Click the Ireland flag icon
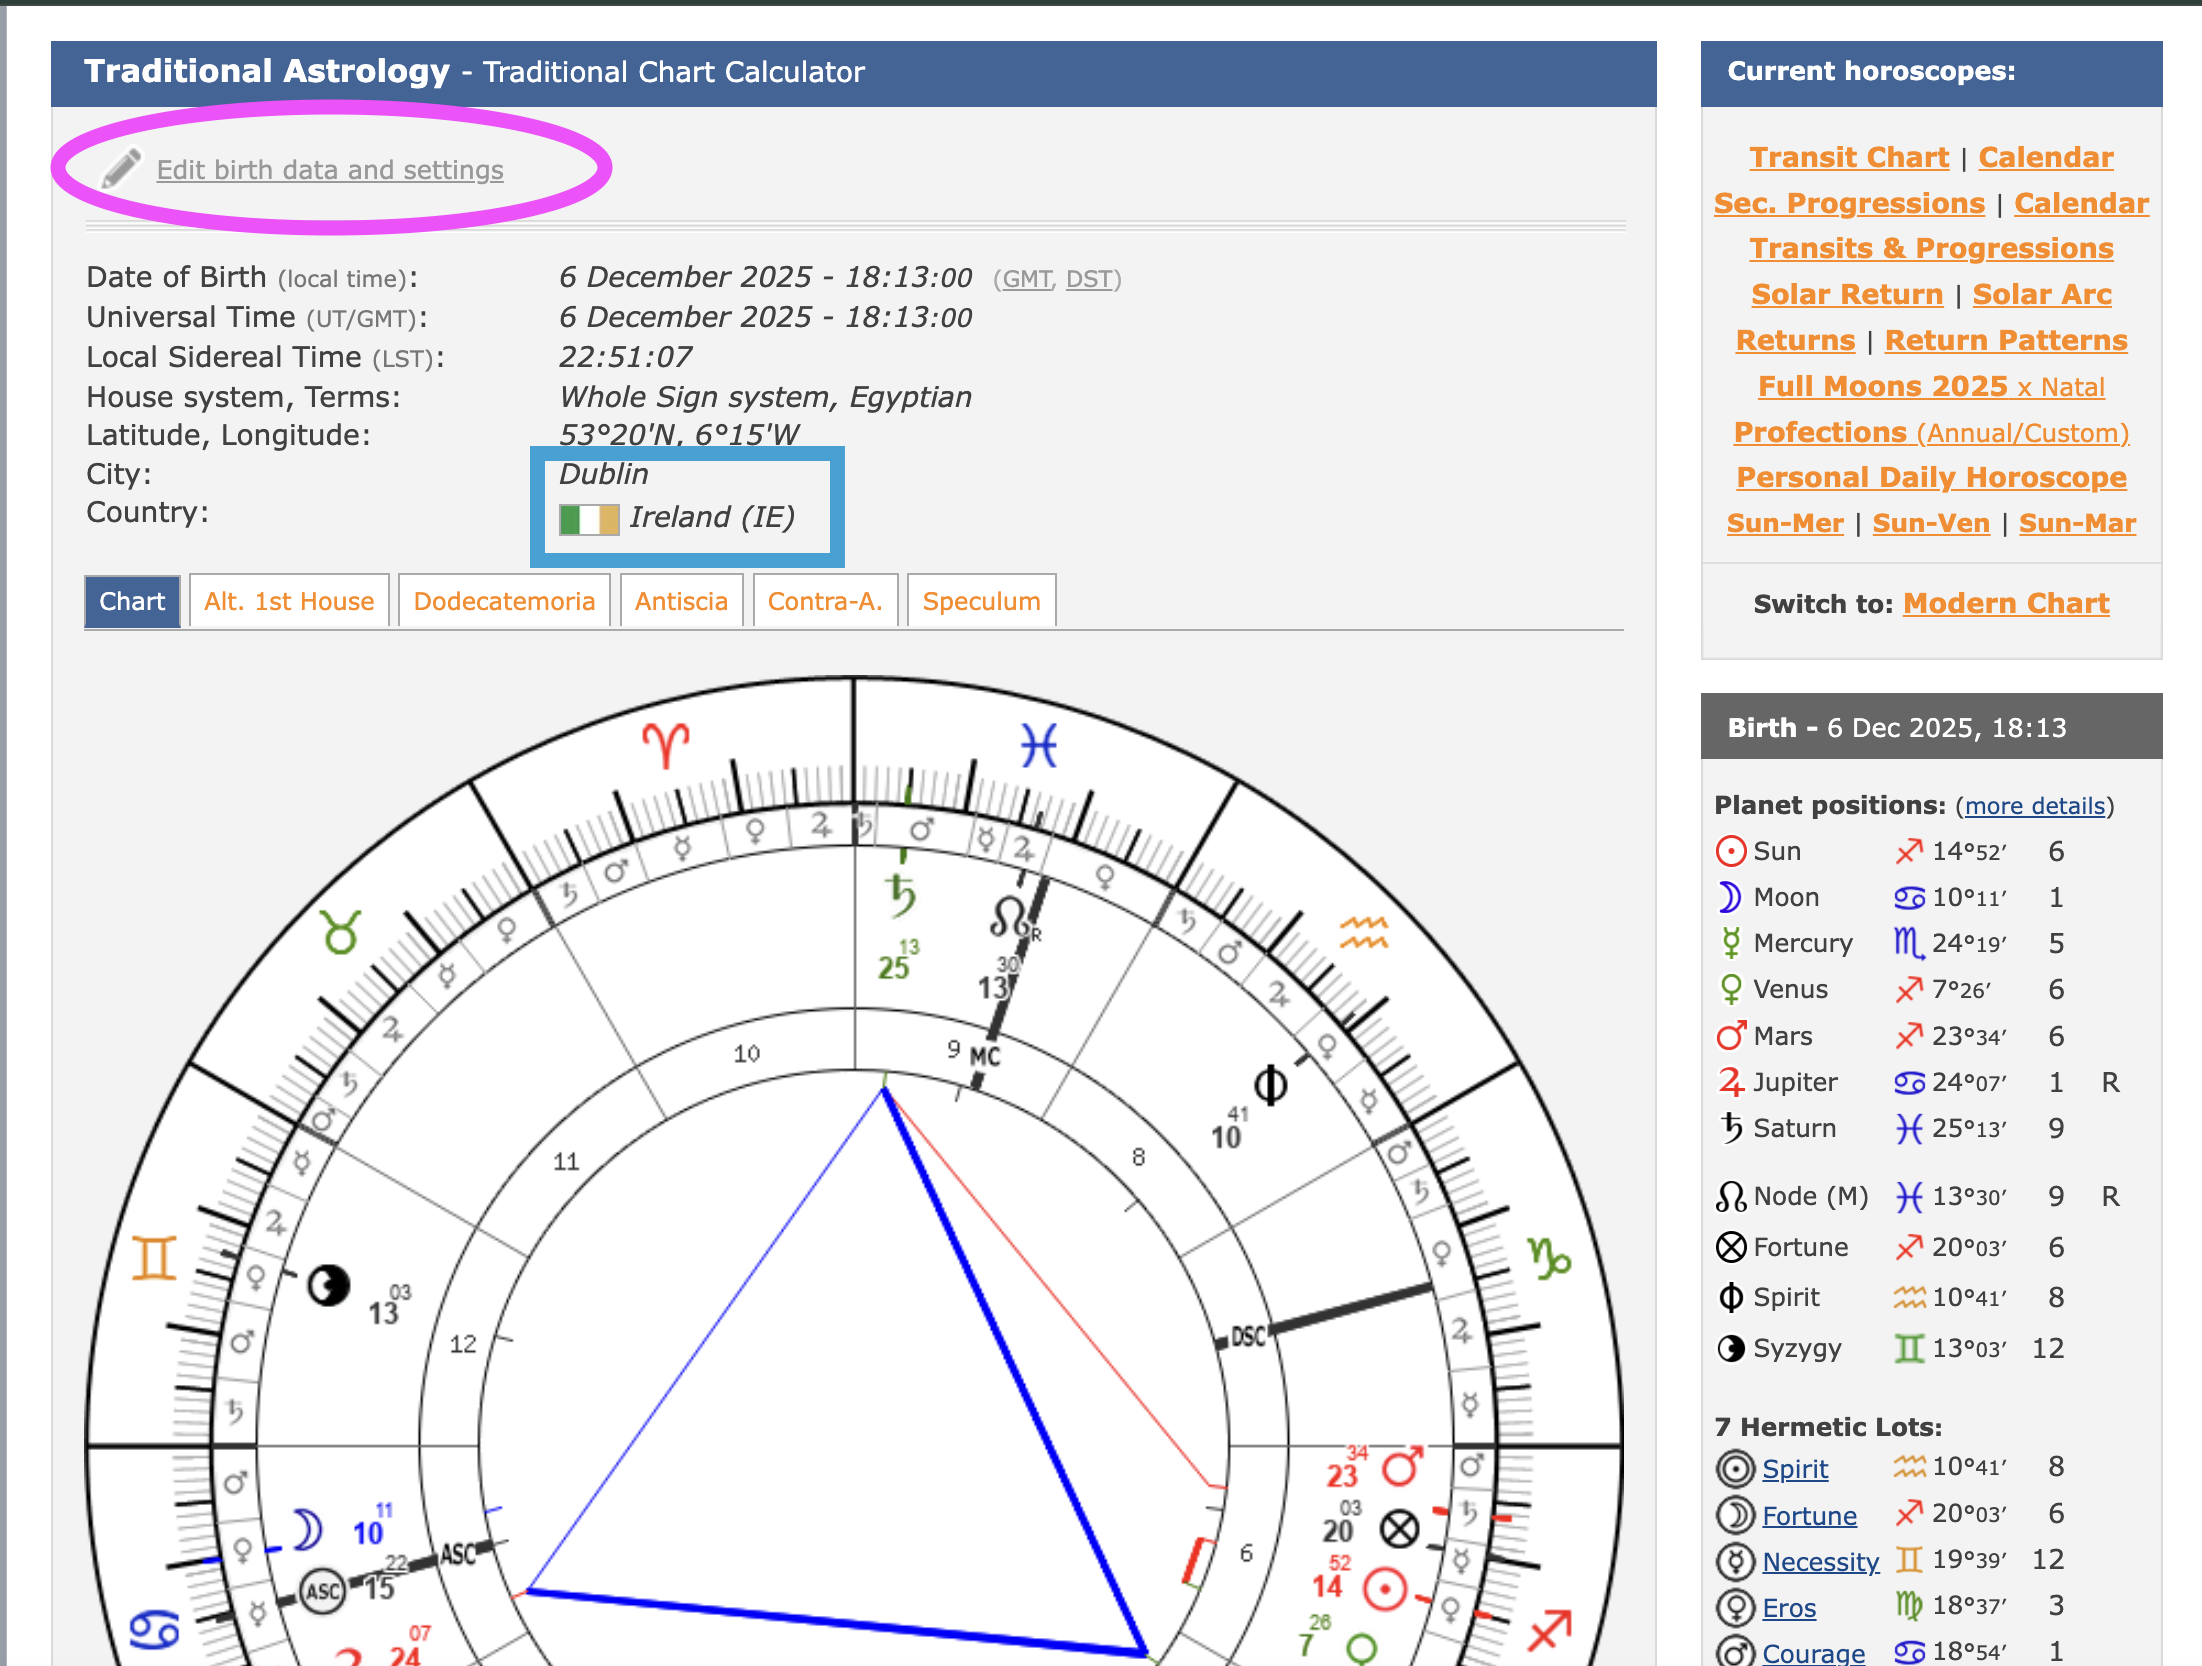The height and width of the screenshot is (1666, 2202). (x=588, y=518)
